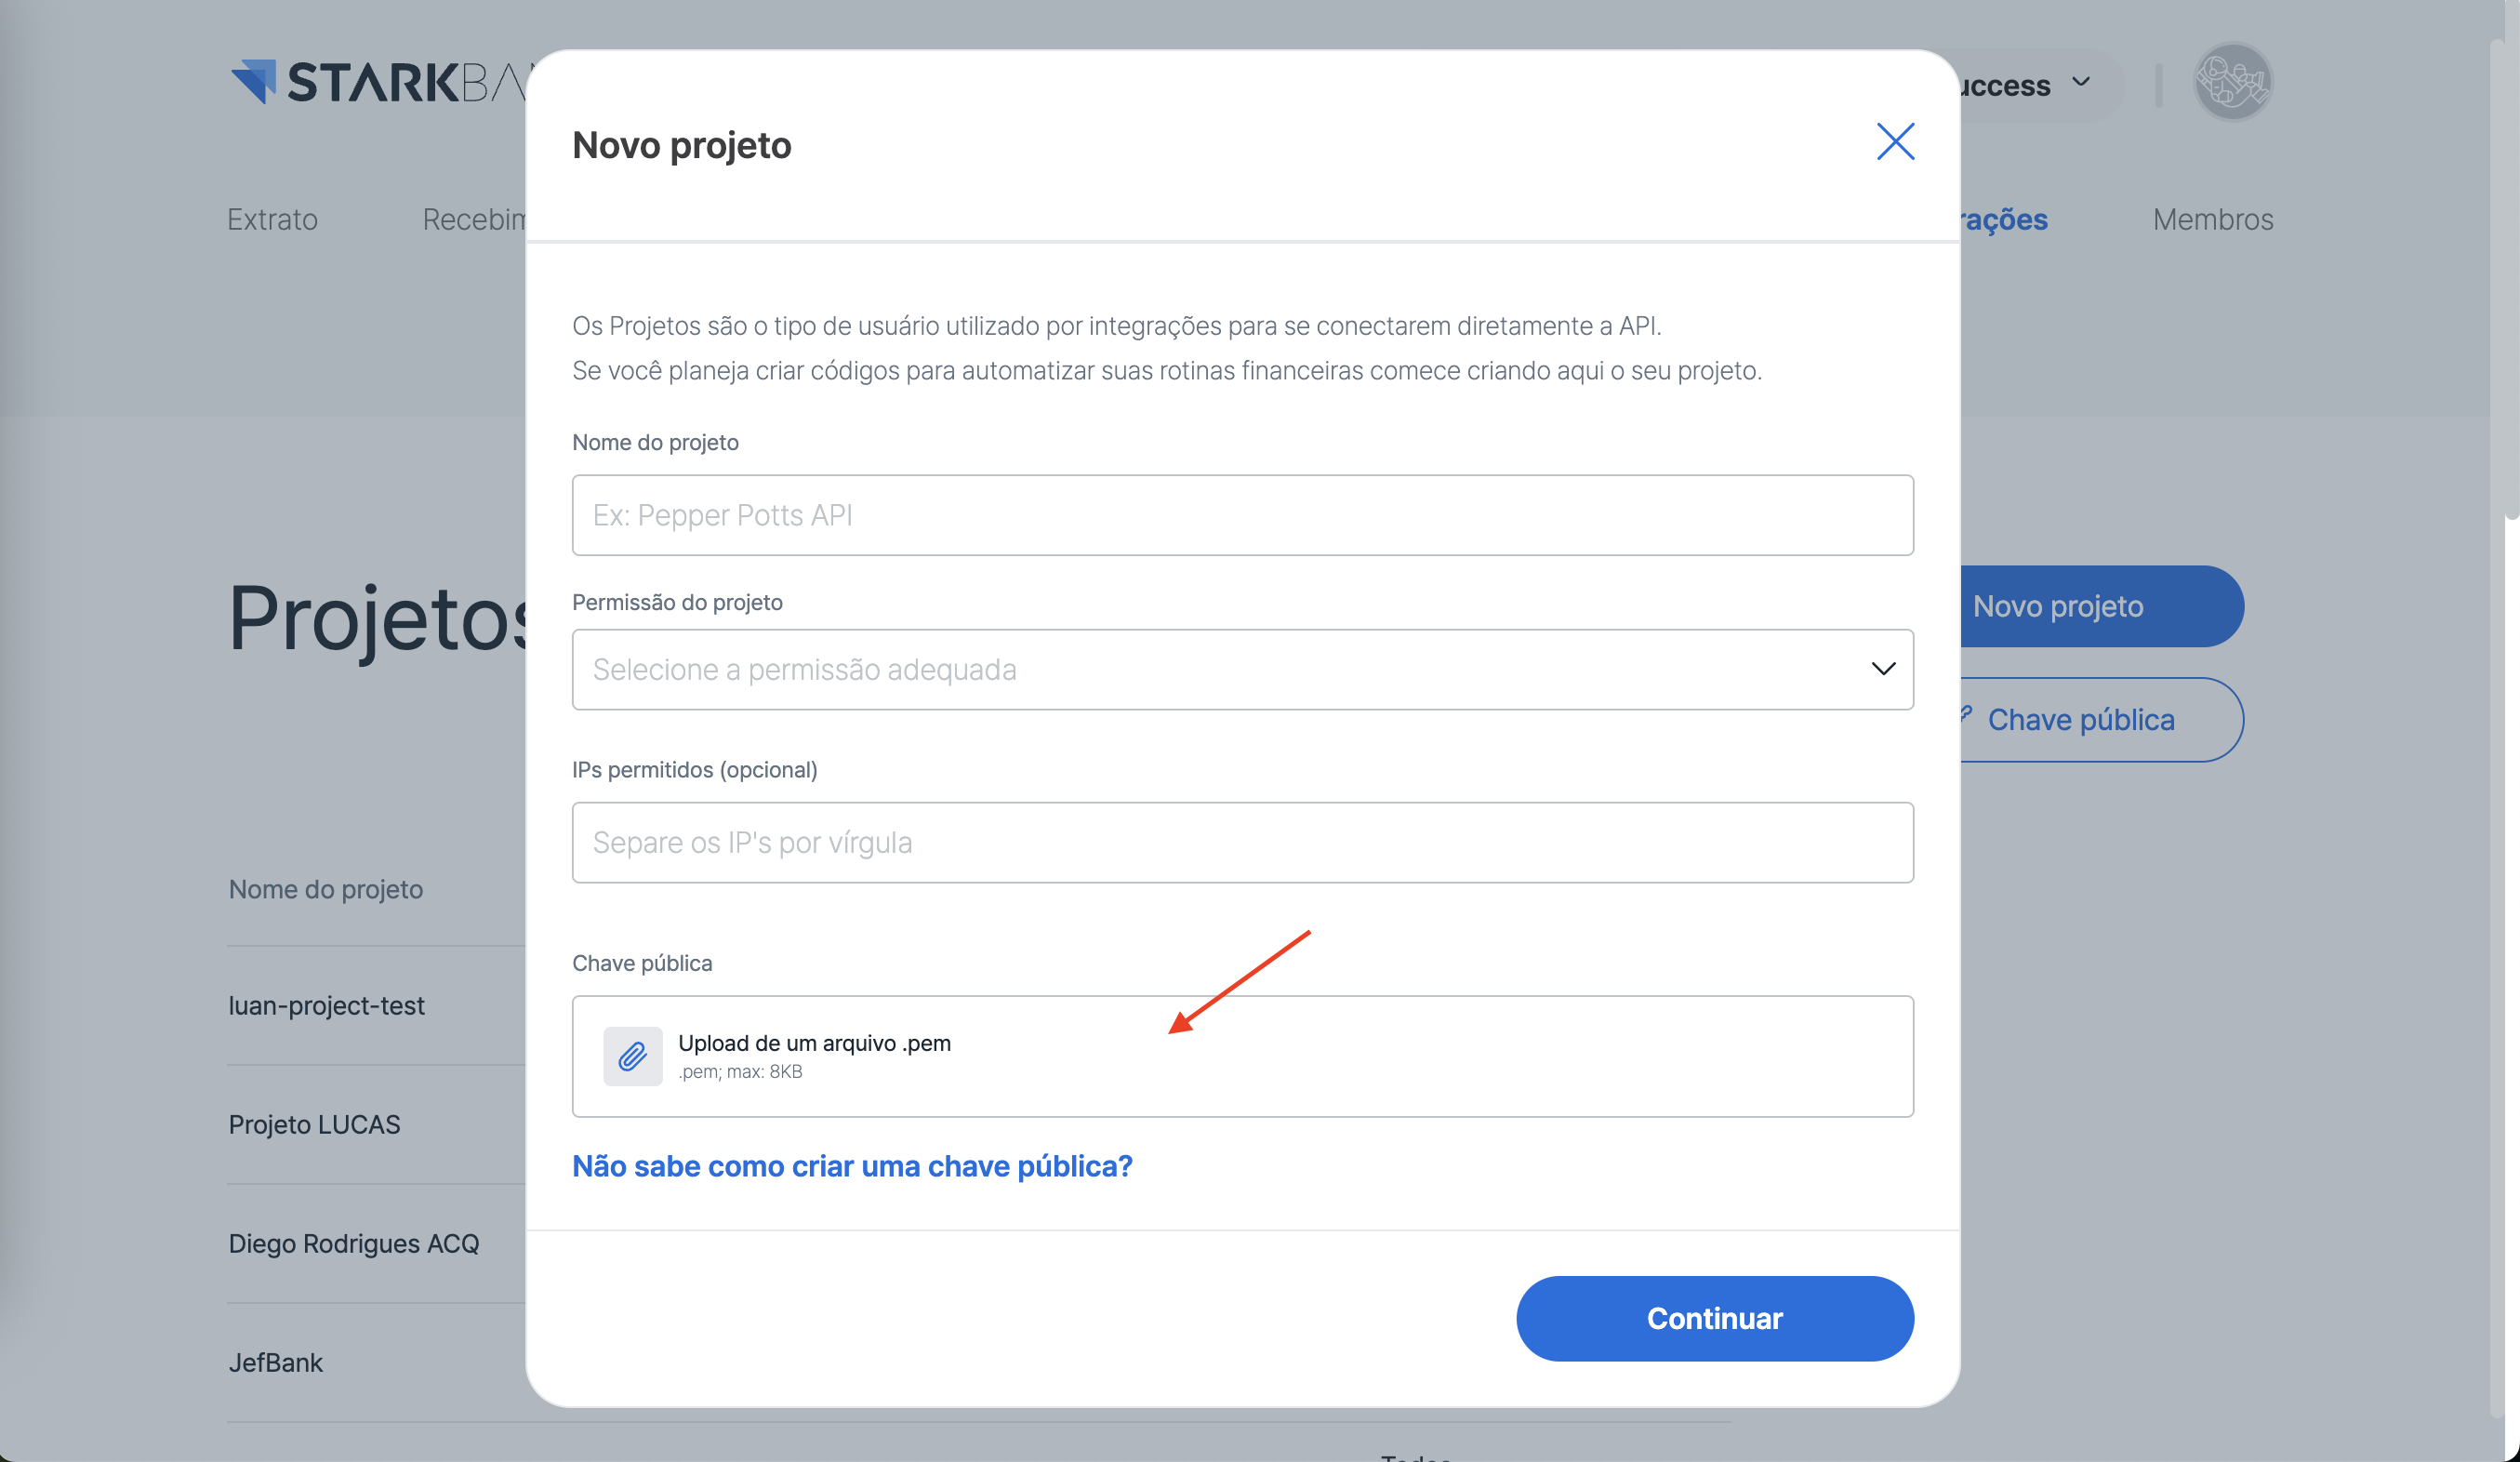The image size is (2520, 1462).
Task: Open the Projeto LUCAS entry
Action: pyautogui.click(x=315, y=1124)
